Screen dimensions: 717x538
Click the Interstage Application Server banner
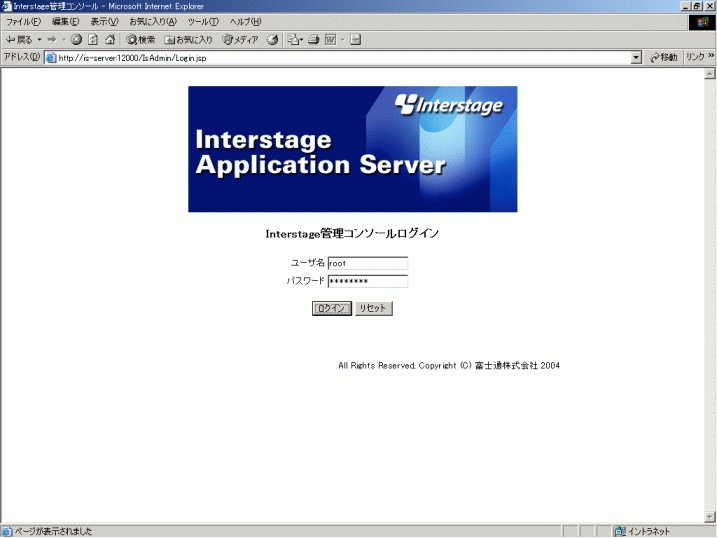click(x=353, y=149)
